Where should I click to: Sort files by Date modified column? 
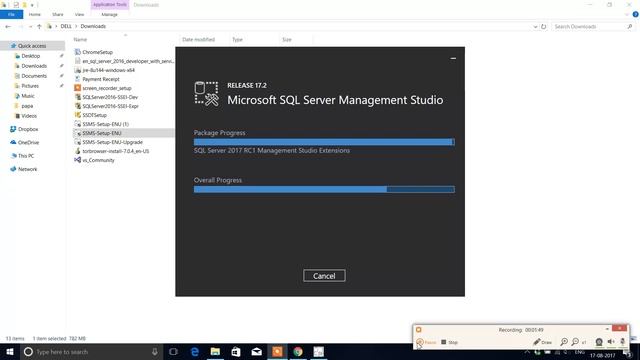click(x=198, y=40)
